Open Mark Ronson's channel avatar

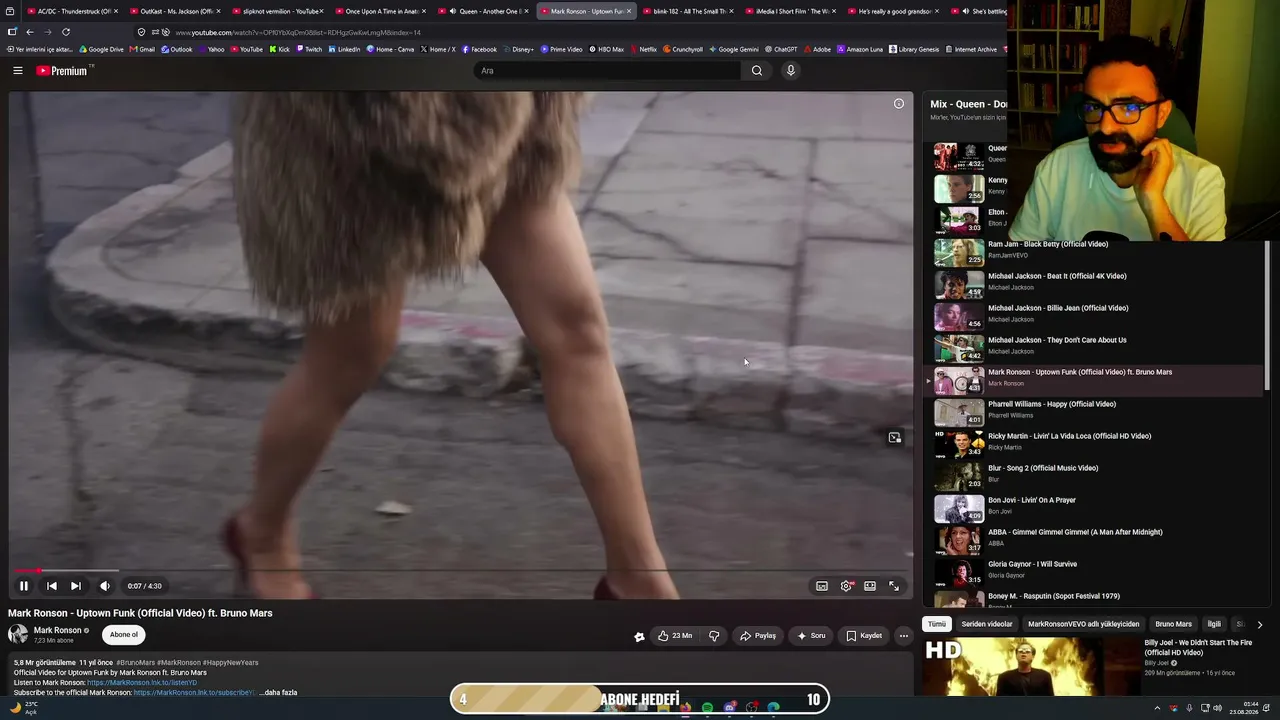pos(18,635)
